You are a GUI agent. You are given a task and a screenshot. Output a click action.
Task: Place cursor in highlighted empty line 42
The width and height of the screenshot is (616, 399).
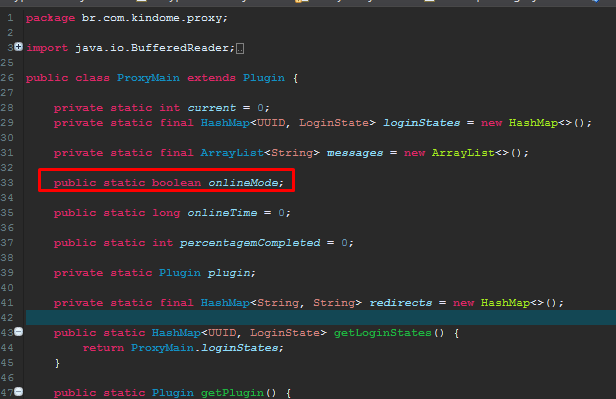(x=321, y=317)
